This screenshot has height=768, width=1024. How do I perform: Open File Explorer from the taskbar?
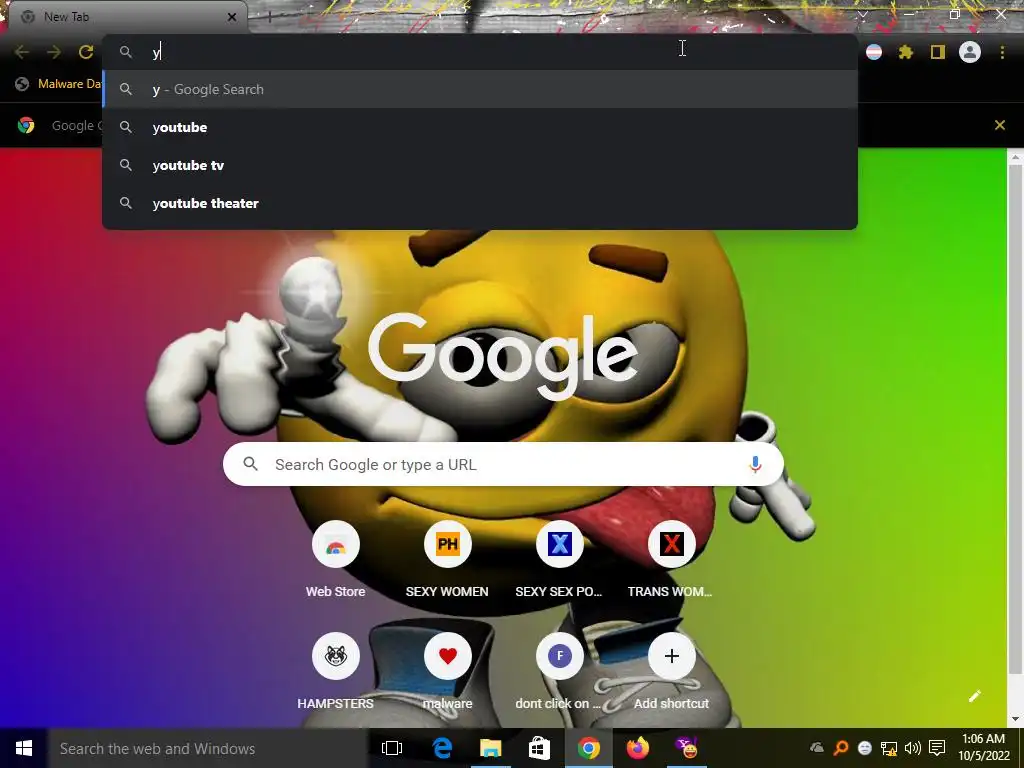coord(490,748)
